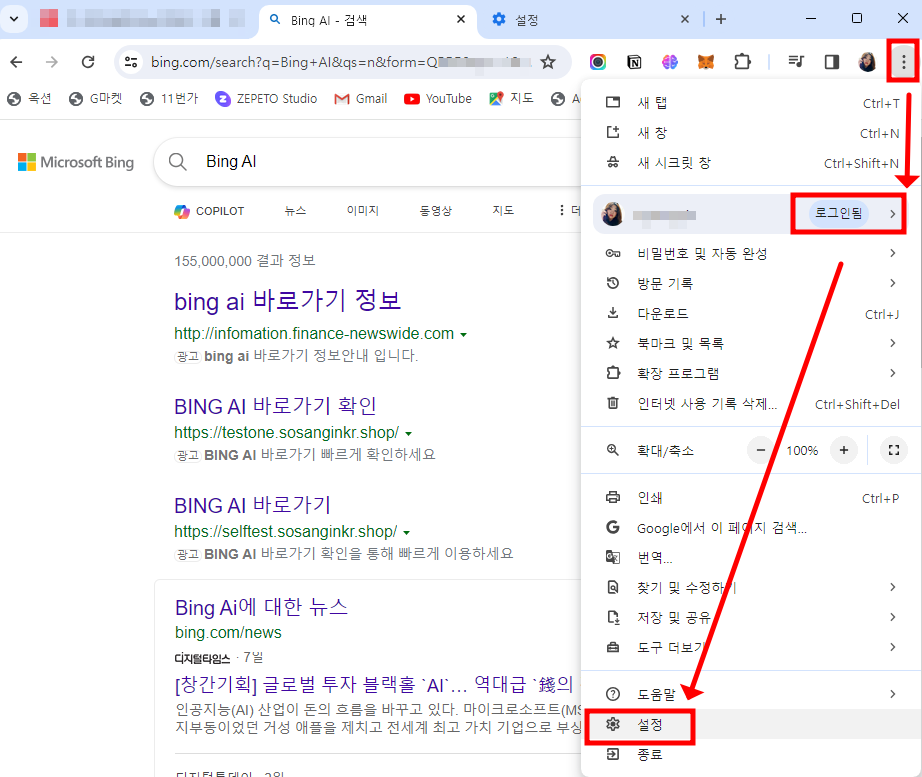Expand 찾기 및 수정하기 submenu
Viewport: 922px width, 777px height.
tap(751, 587)
